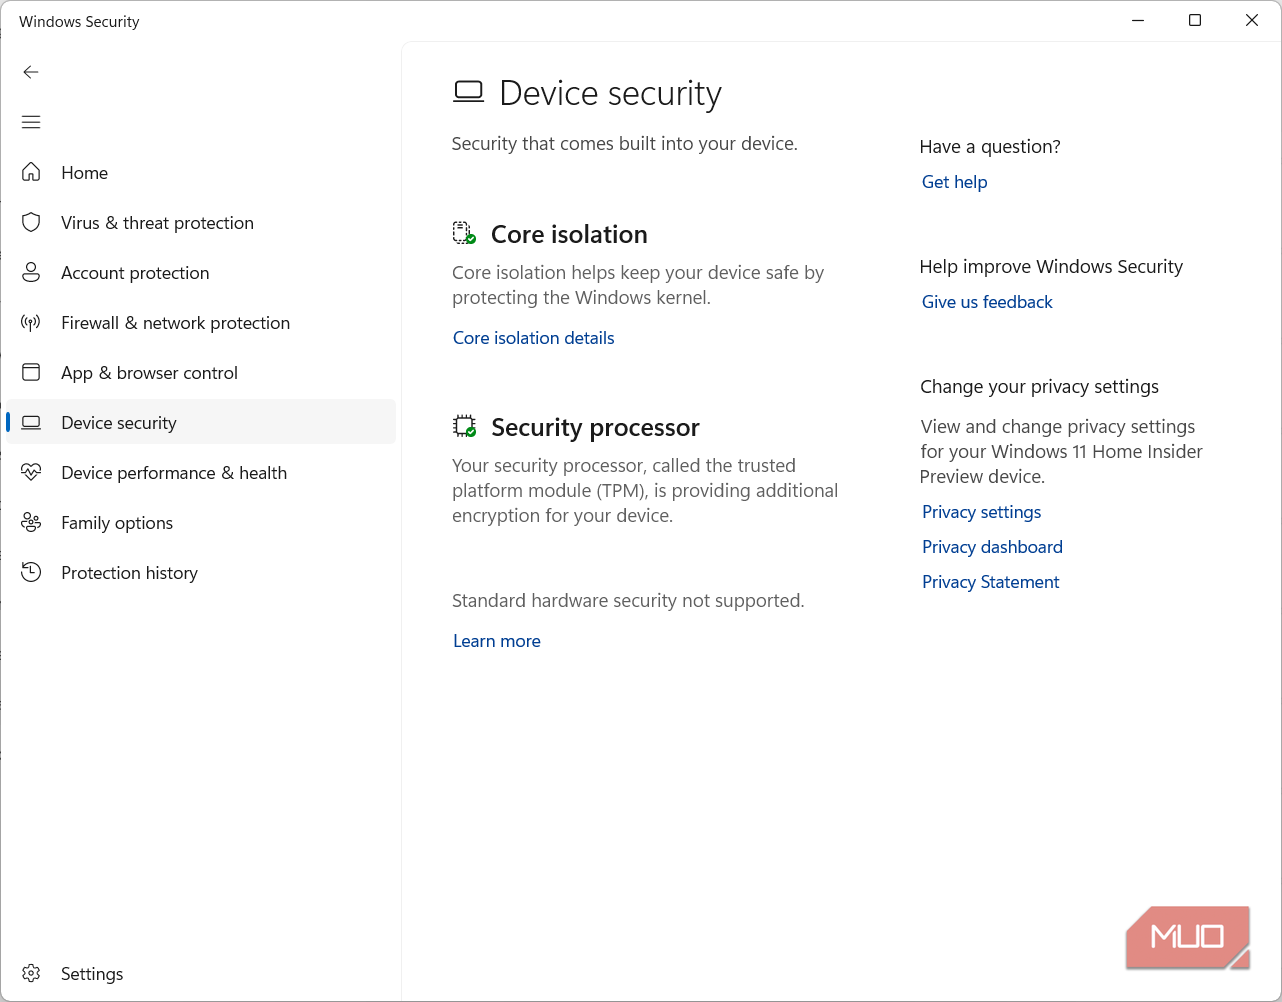This screenshot has width=1282, height=1002.
Task: Click the laptop icon beside Device security heading
Action: [x=468, y=92]
